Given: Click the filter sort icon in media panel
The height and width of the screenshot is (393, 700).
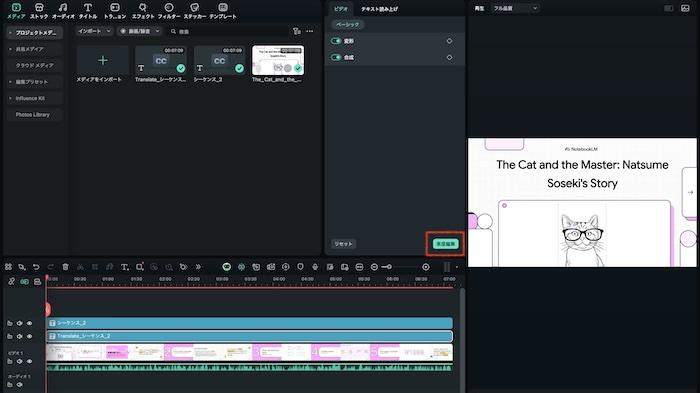Looking at the screenshot, I should pos(296,31).
